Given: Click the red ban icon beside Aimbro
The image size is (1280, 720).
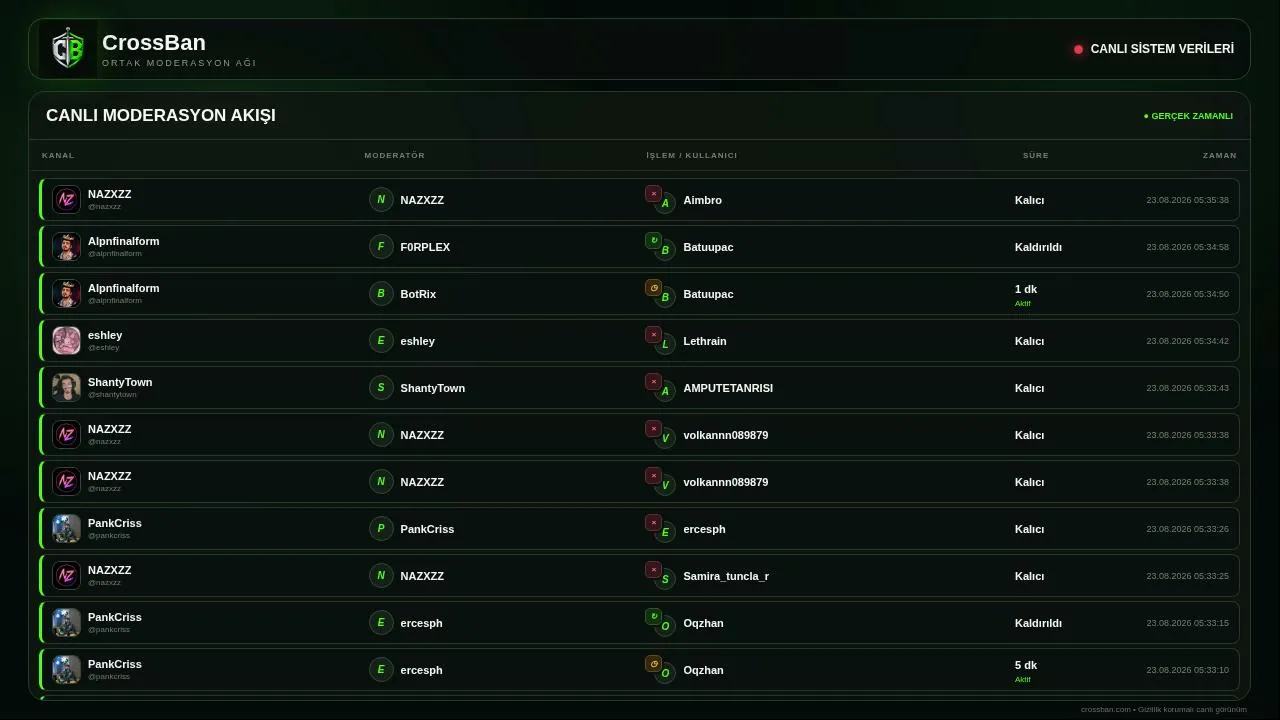Looking at the screenshot, I should point(653,194).
